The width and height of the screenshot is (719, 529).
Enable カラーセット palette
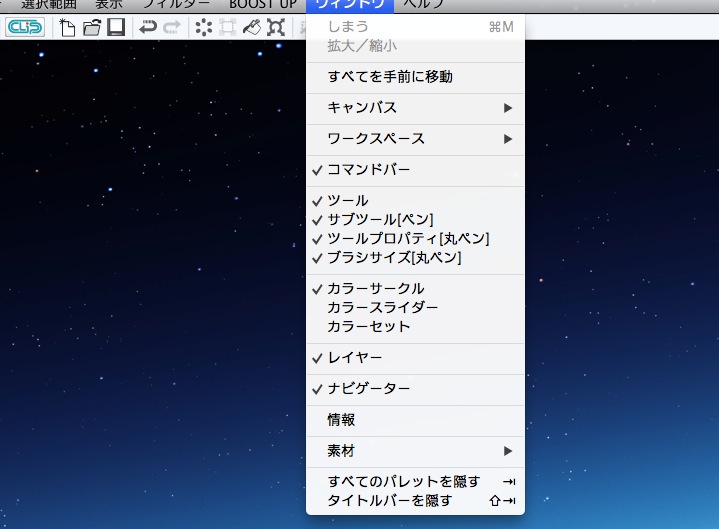(415, 327)
